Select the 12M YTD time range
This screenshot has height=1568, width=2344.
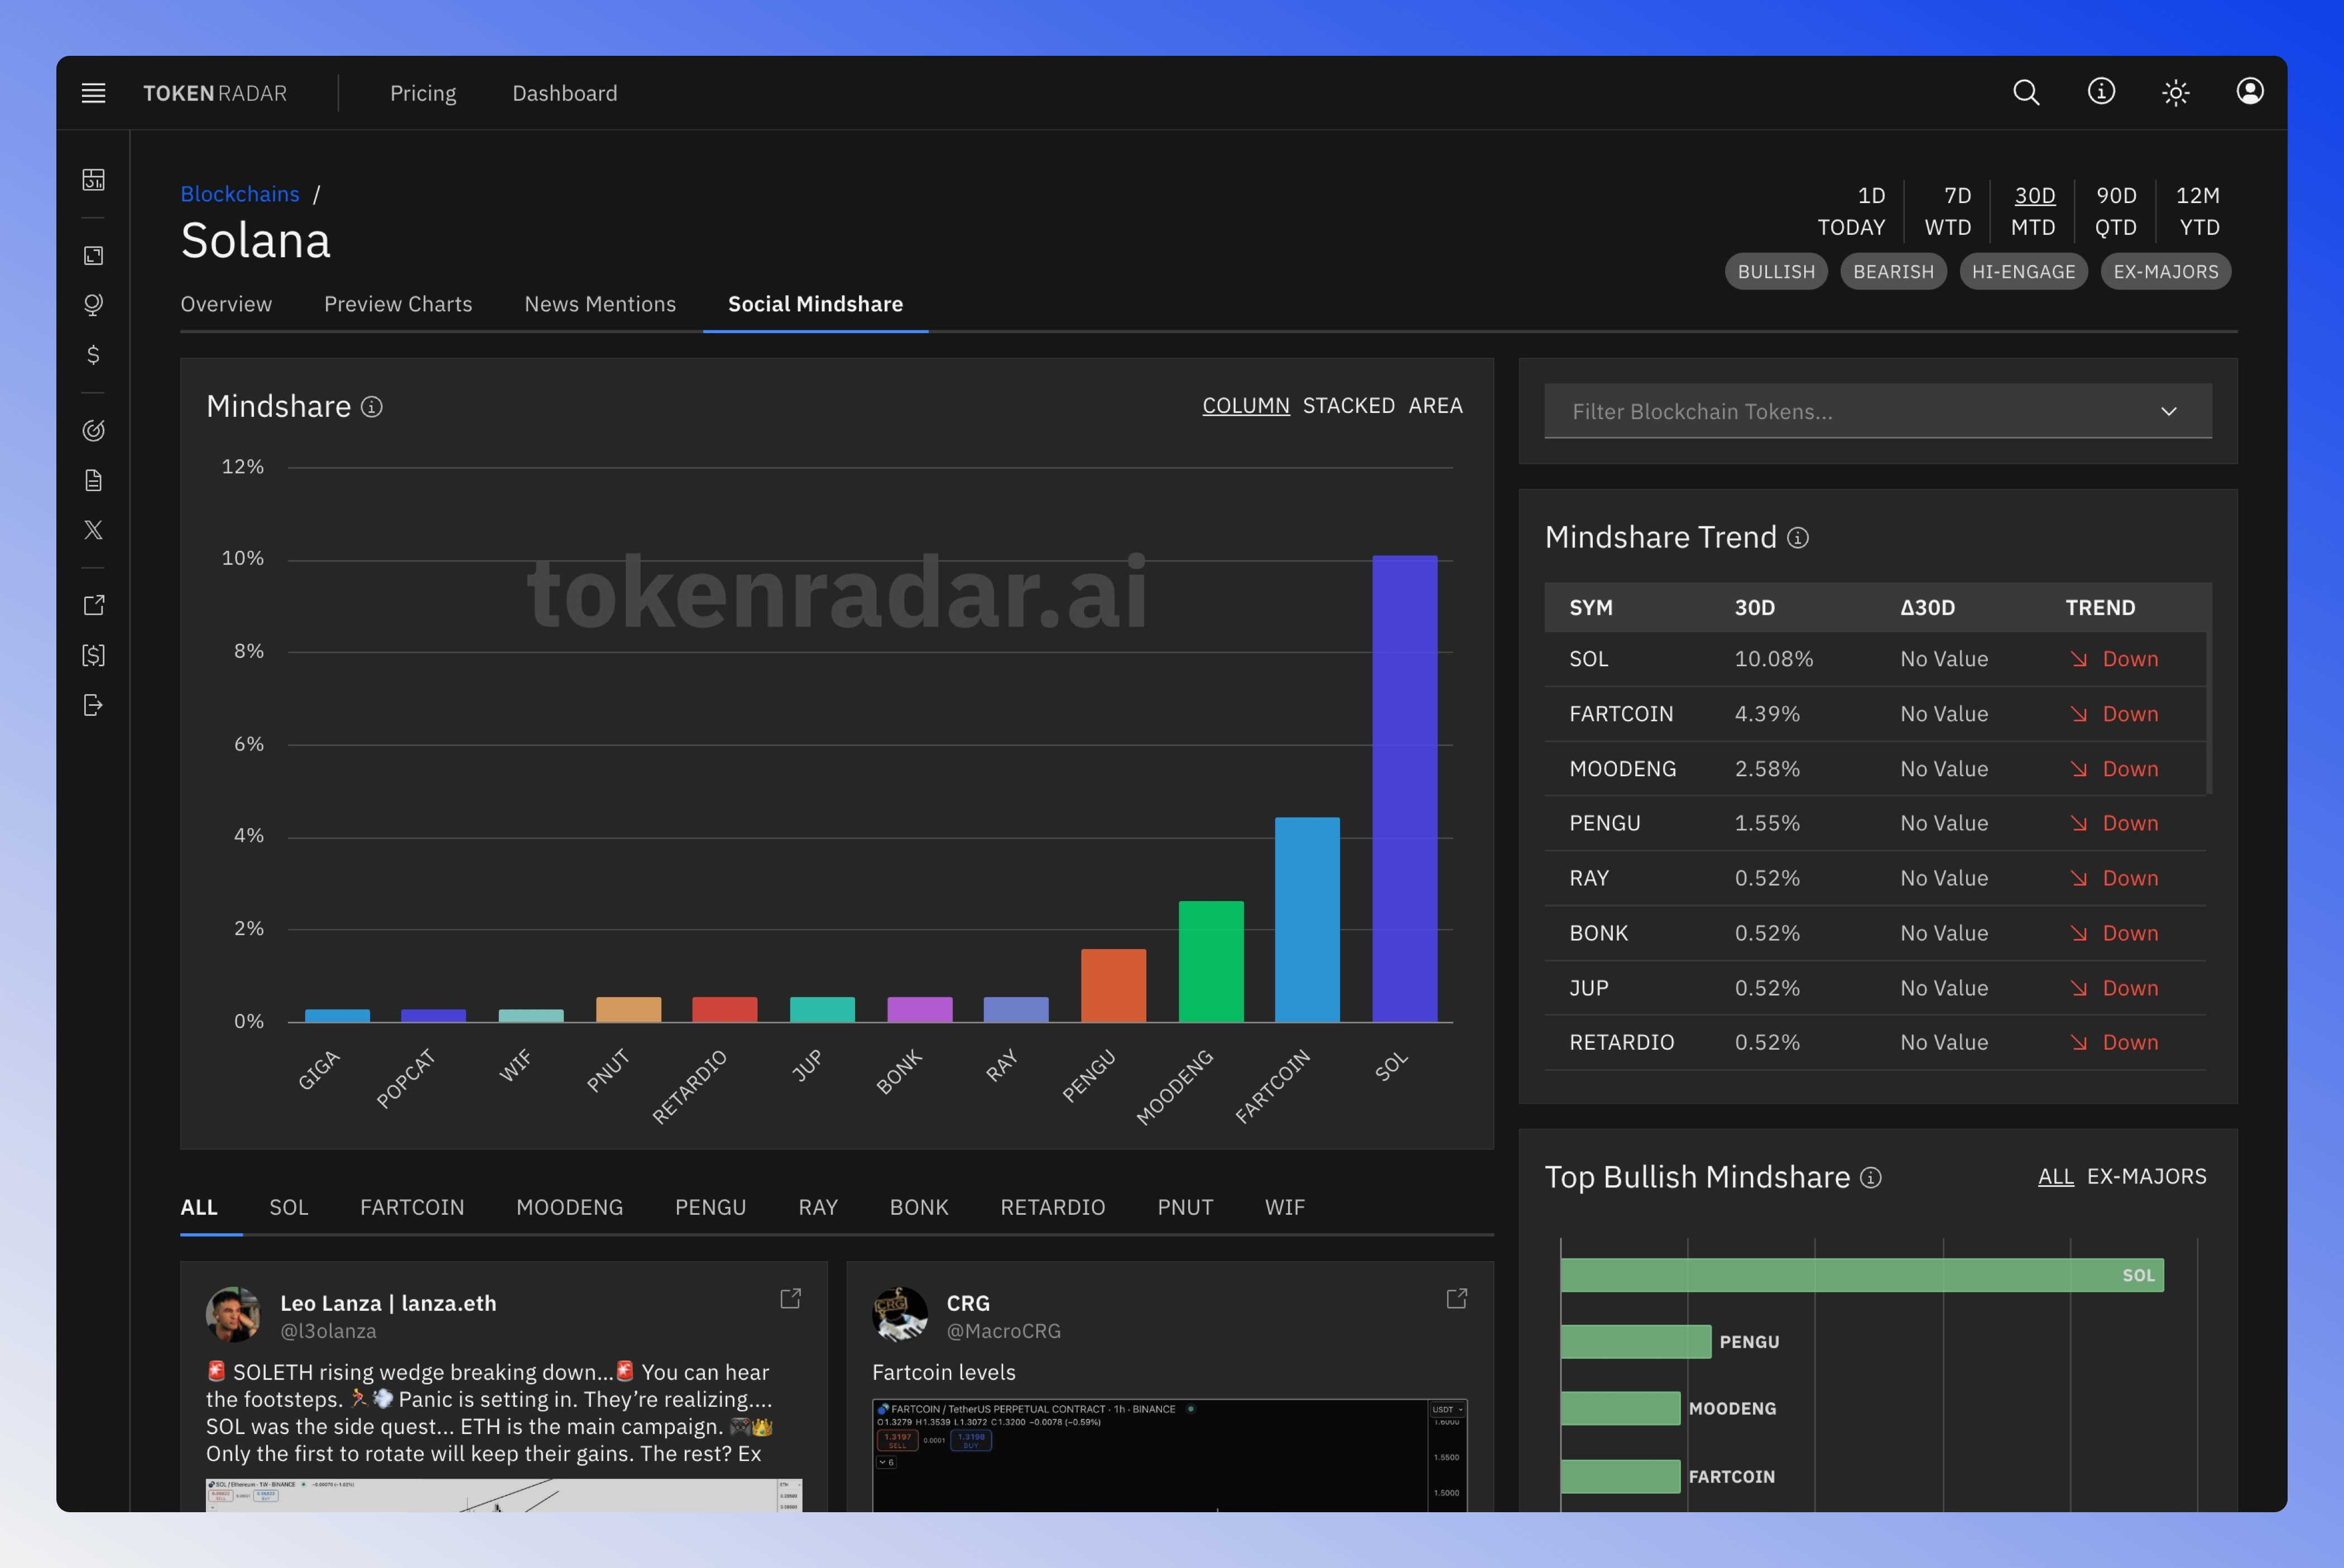coord(2198,211)
